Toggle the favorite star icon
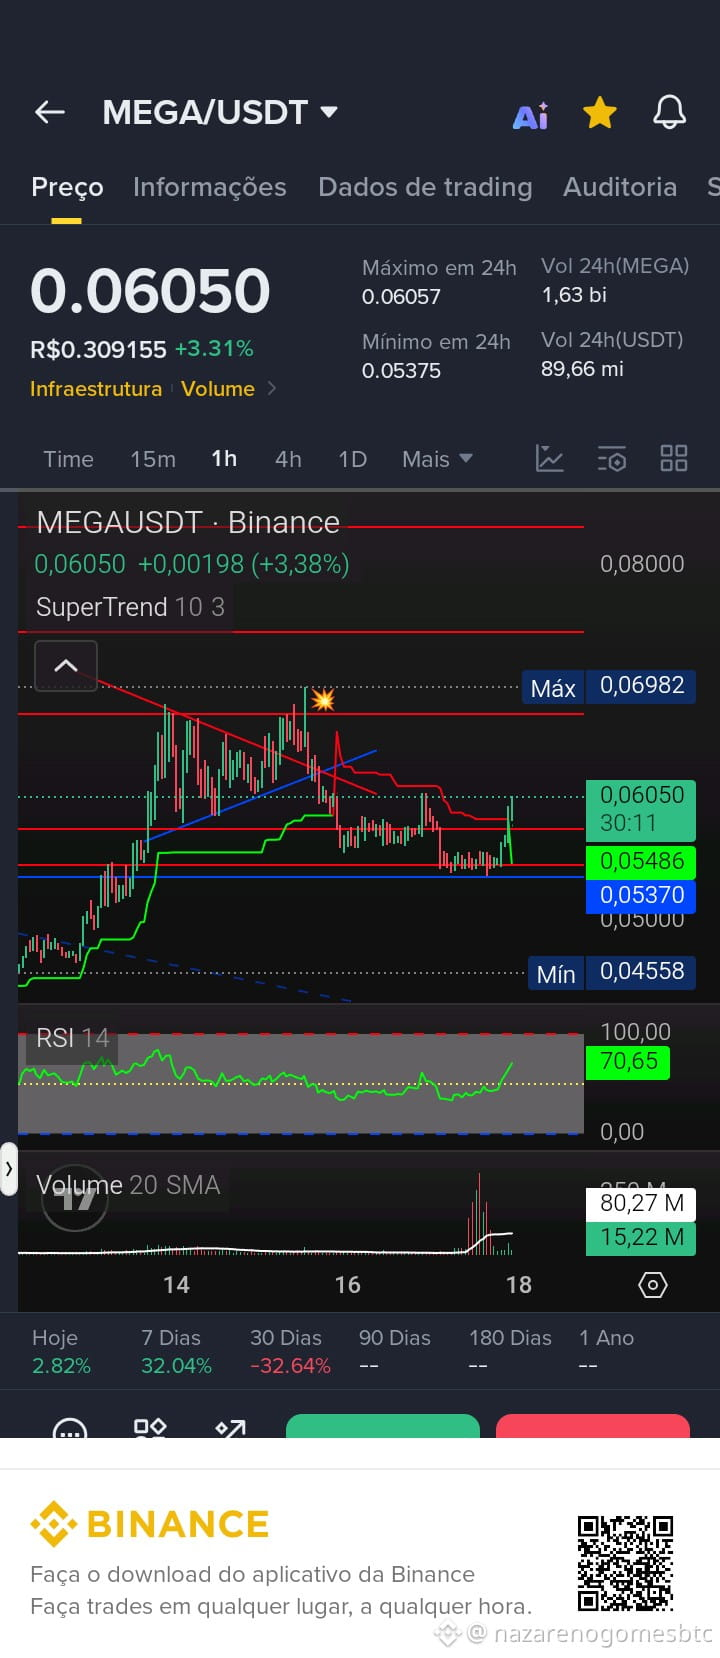 [600, 113]
